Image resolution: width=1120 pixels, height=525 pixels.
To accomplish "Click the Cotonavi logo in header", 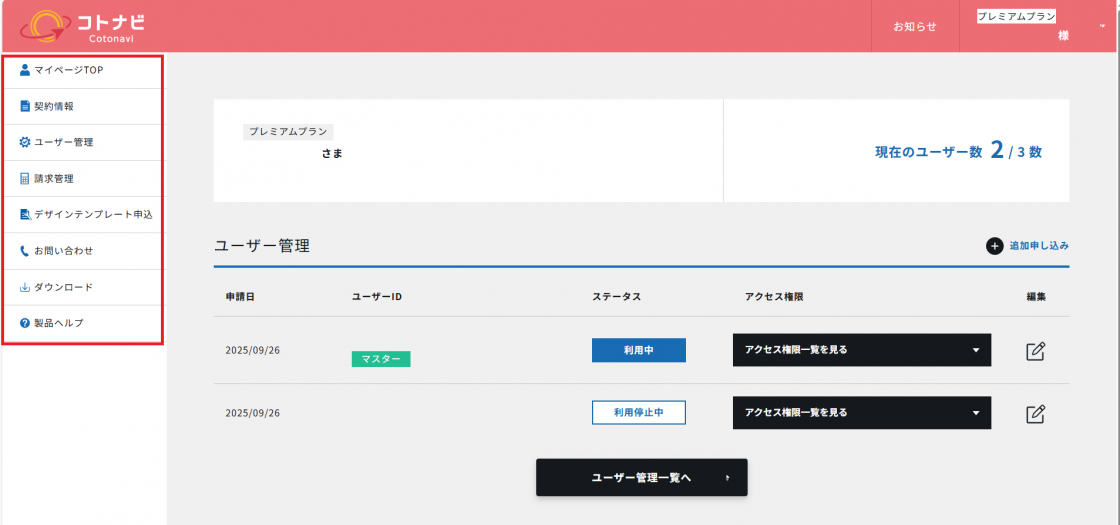I will pyautogui.click(x=82, y=26).
